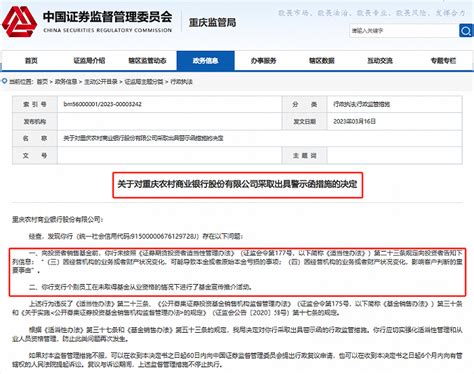Click the 发布机构 label cell

(35, 121)
